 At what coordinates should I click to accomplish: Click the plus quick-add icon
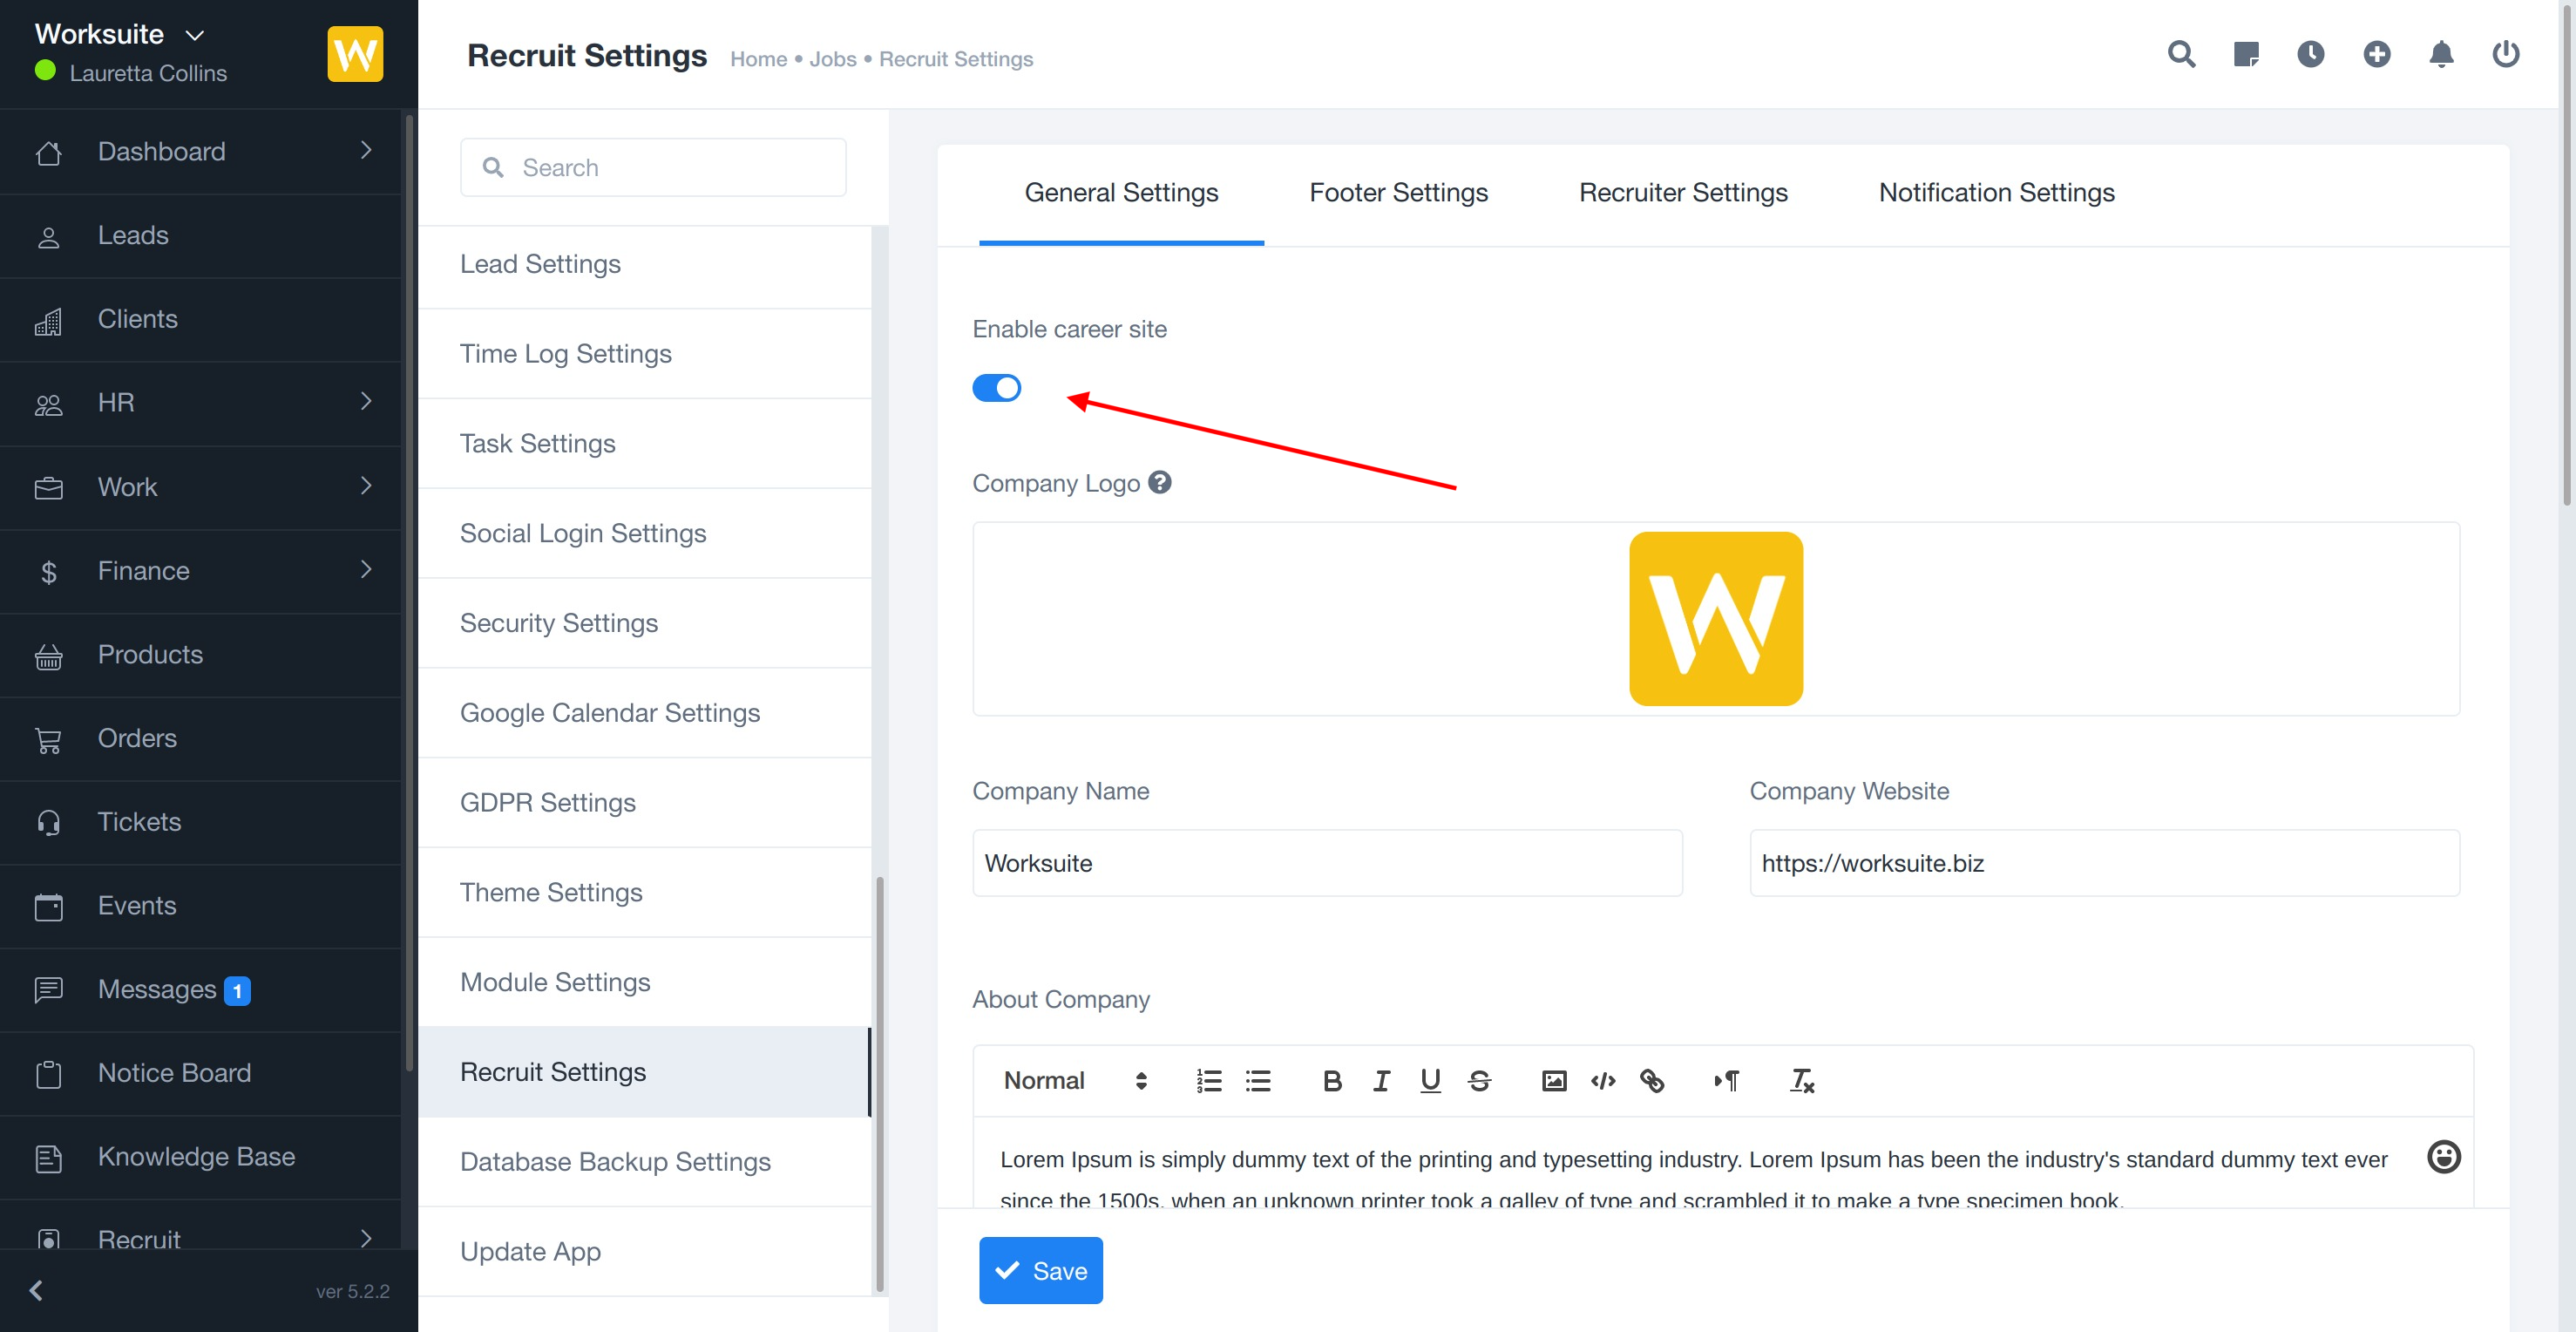(2376, 54)
